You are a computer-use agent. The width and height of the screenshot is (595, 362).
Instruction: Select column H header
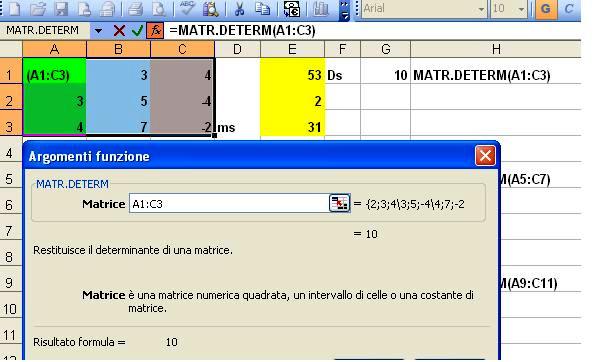click(x=496, y=49)
